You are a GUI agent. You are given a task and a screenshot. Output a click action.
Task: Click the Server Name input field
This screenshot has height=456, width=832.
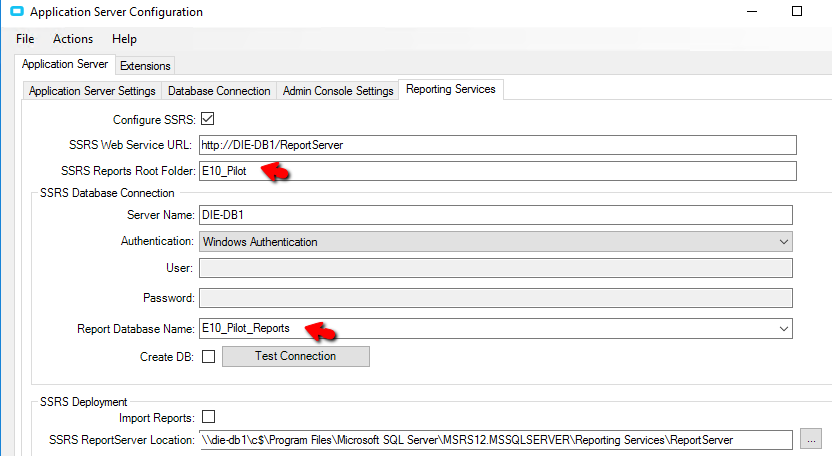496,215
